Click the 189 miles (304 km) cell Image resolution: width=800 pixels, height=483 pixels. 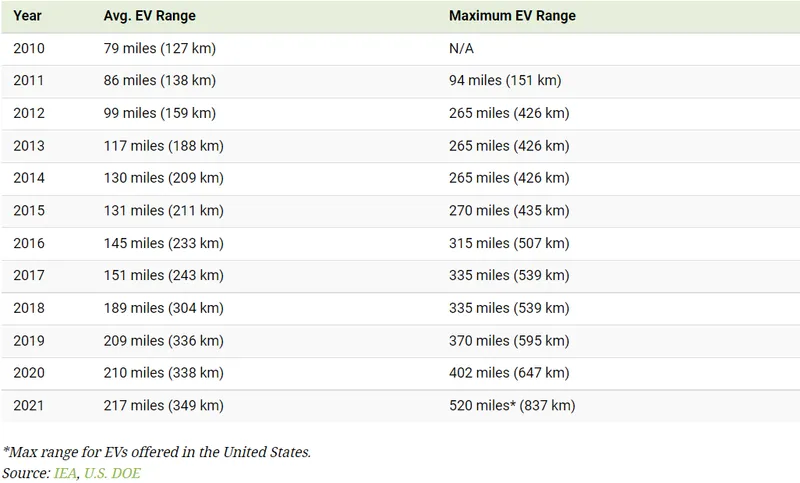coord(164,308)
